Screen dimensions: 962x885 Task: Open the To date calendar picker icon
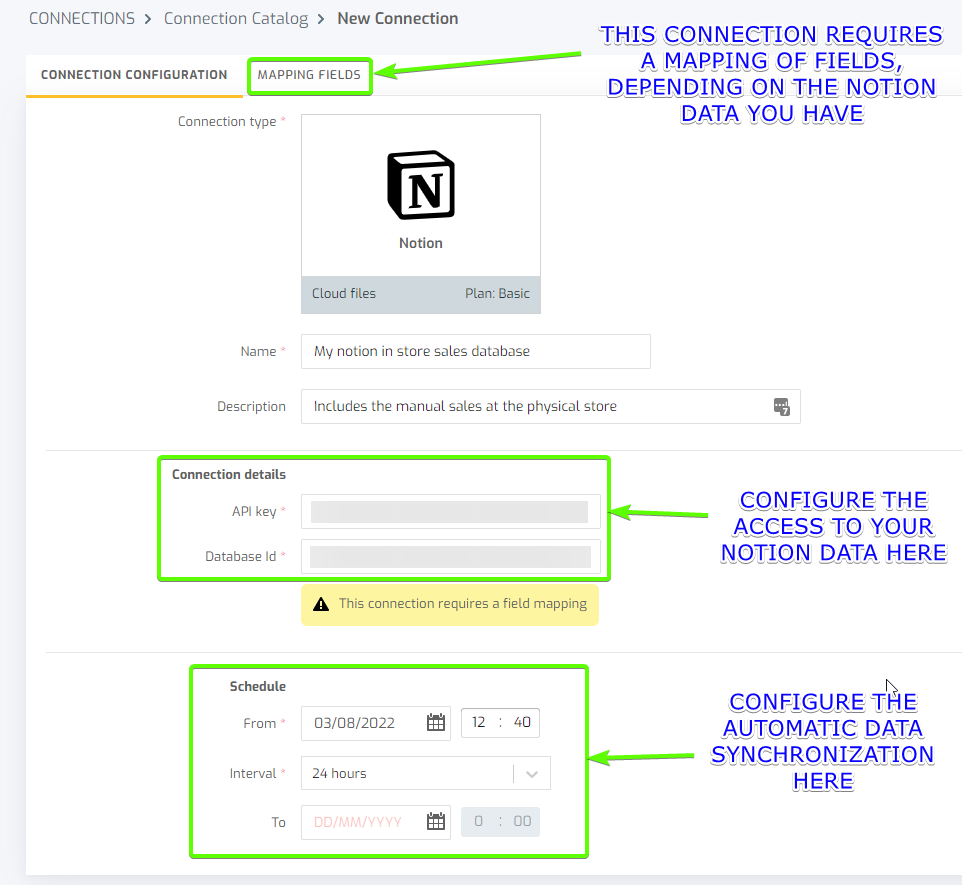pos(436,821)
